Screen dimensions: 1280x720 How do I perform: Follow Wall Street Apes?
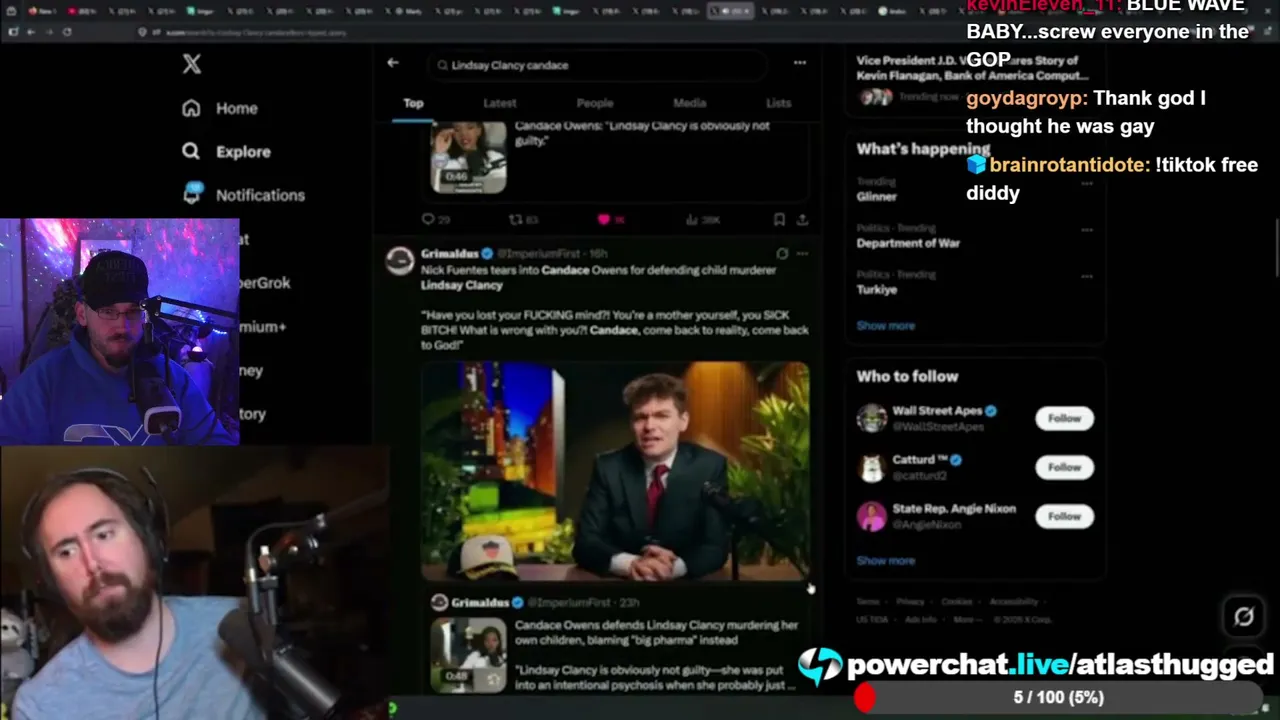click(x=1064, y=418)
